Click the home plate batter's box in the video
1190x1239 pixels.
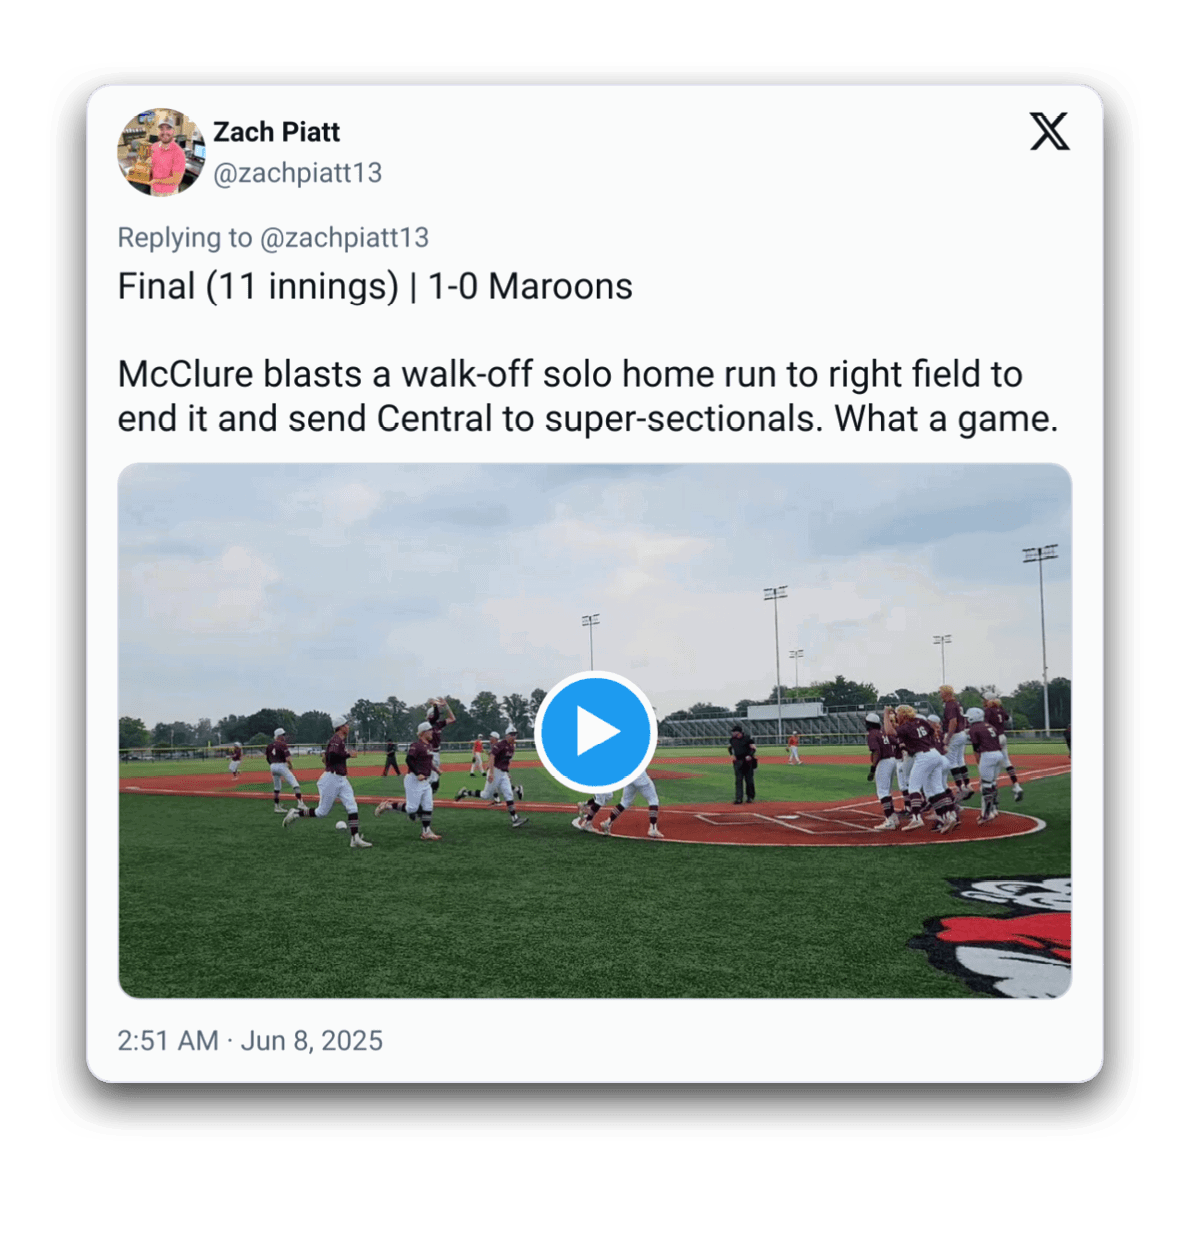(790, 821)
